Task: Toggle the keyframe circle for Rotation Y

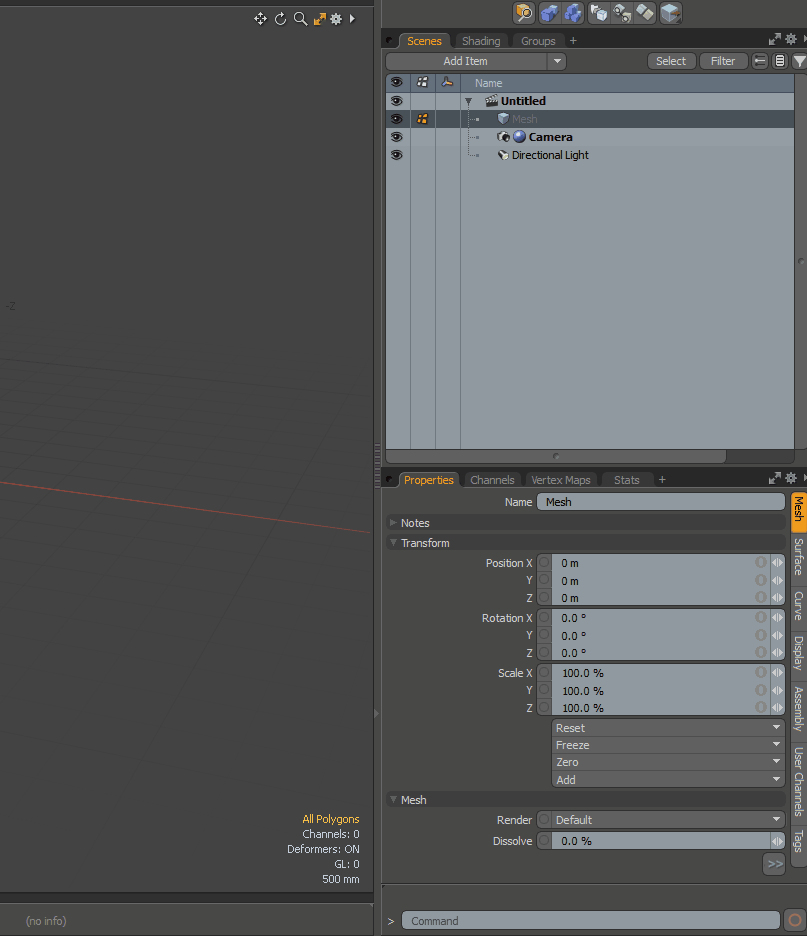Action: click(x=544, y=635)
